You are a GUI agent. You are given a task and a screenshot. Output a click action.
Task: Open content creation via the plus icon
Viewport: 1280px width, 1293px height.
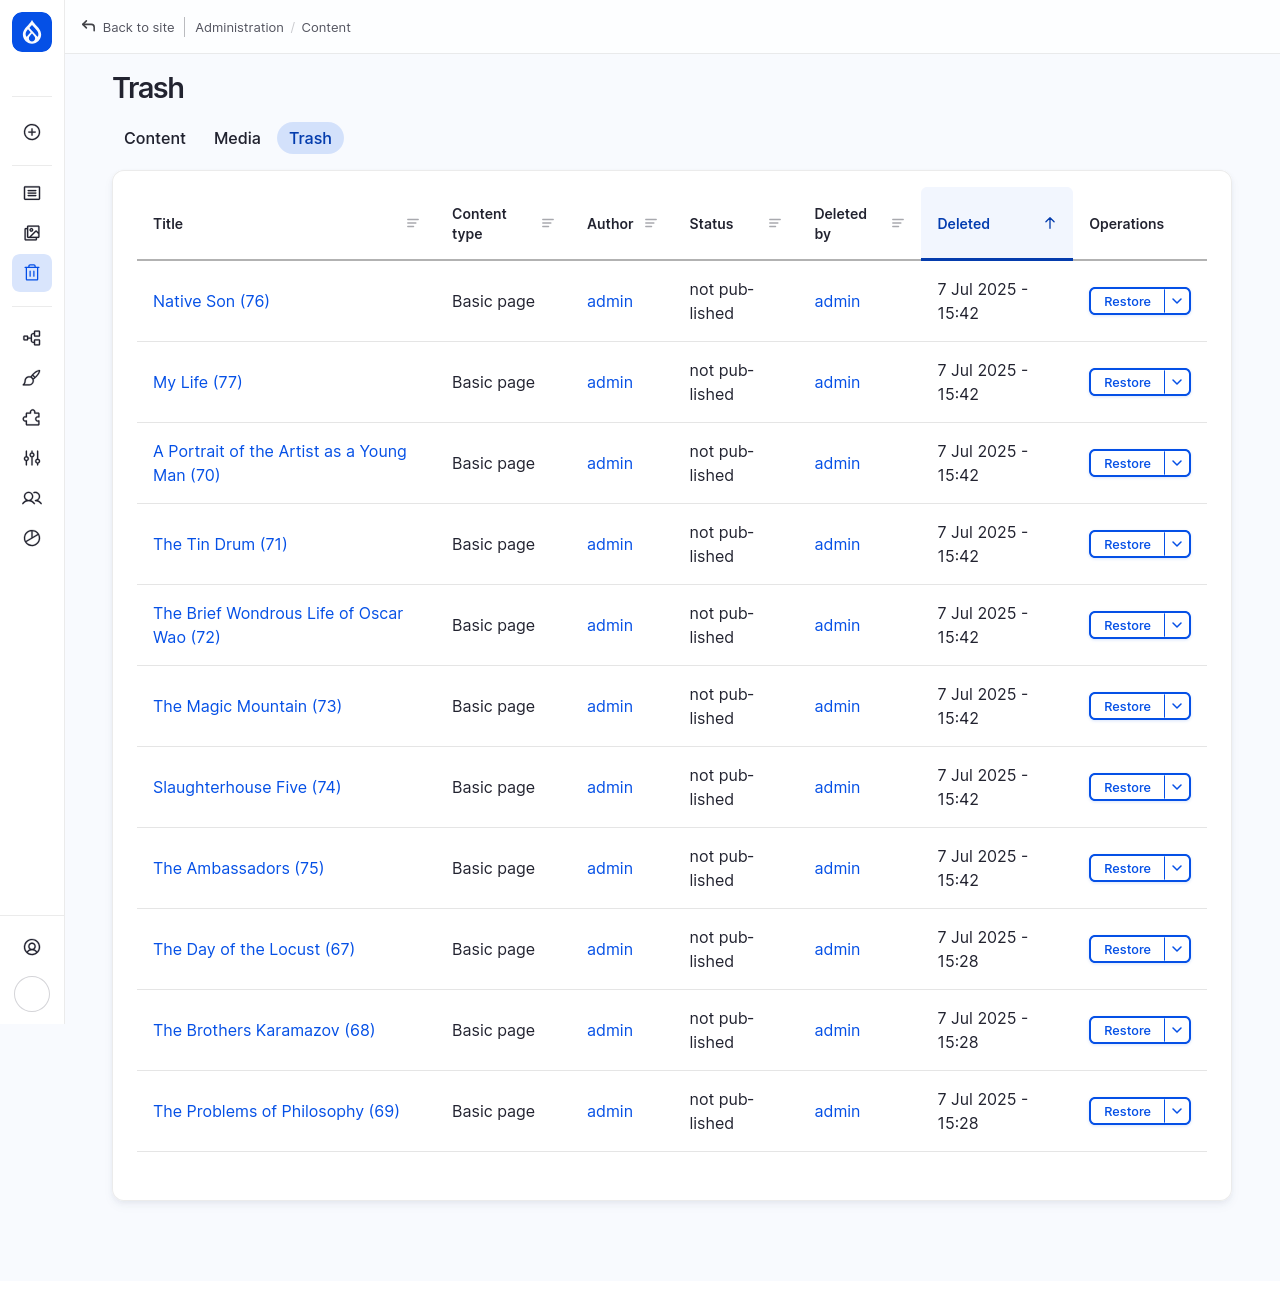pyautogui.click(x=31, y=131)
